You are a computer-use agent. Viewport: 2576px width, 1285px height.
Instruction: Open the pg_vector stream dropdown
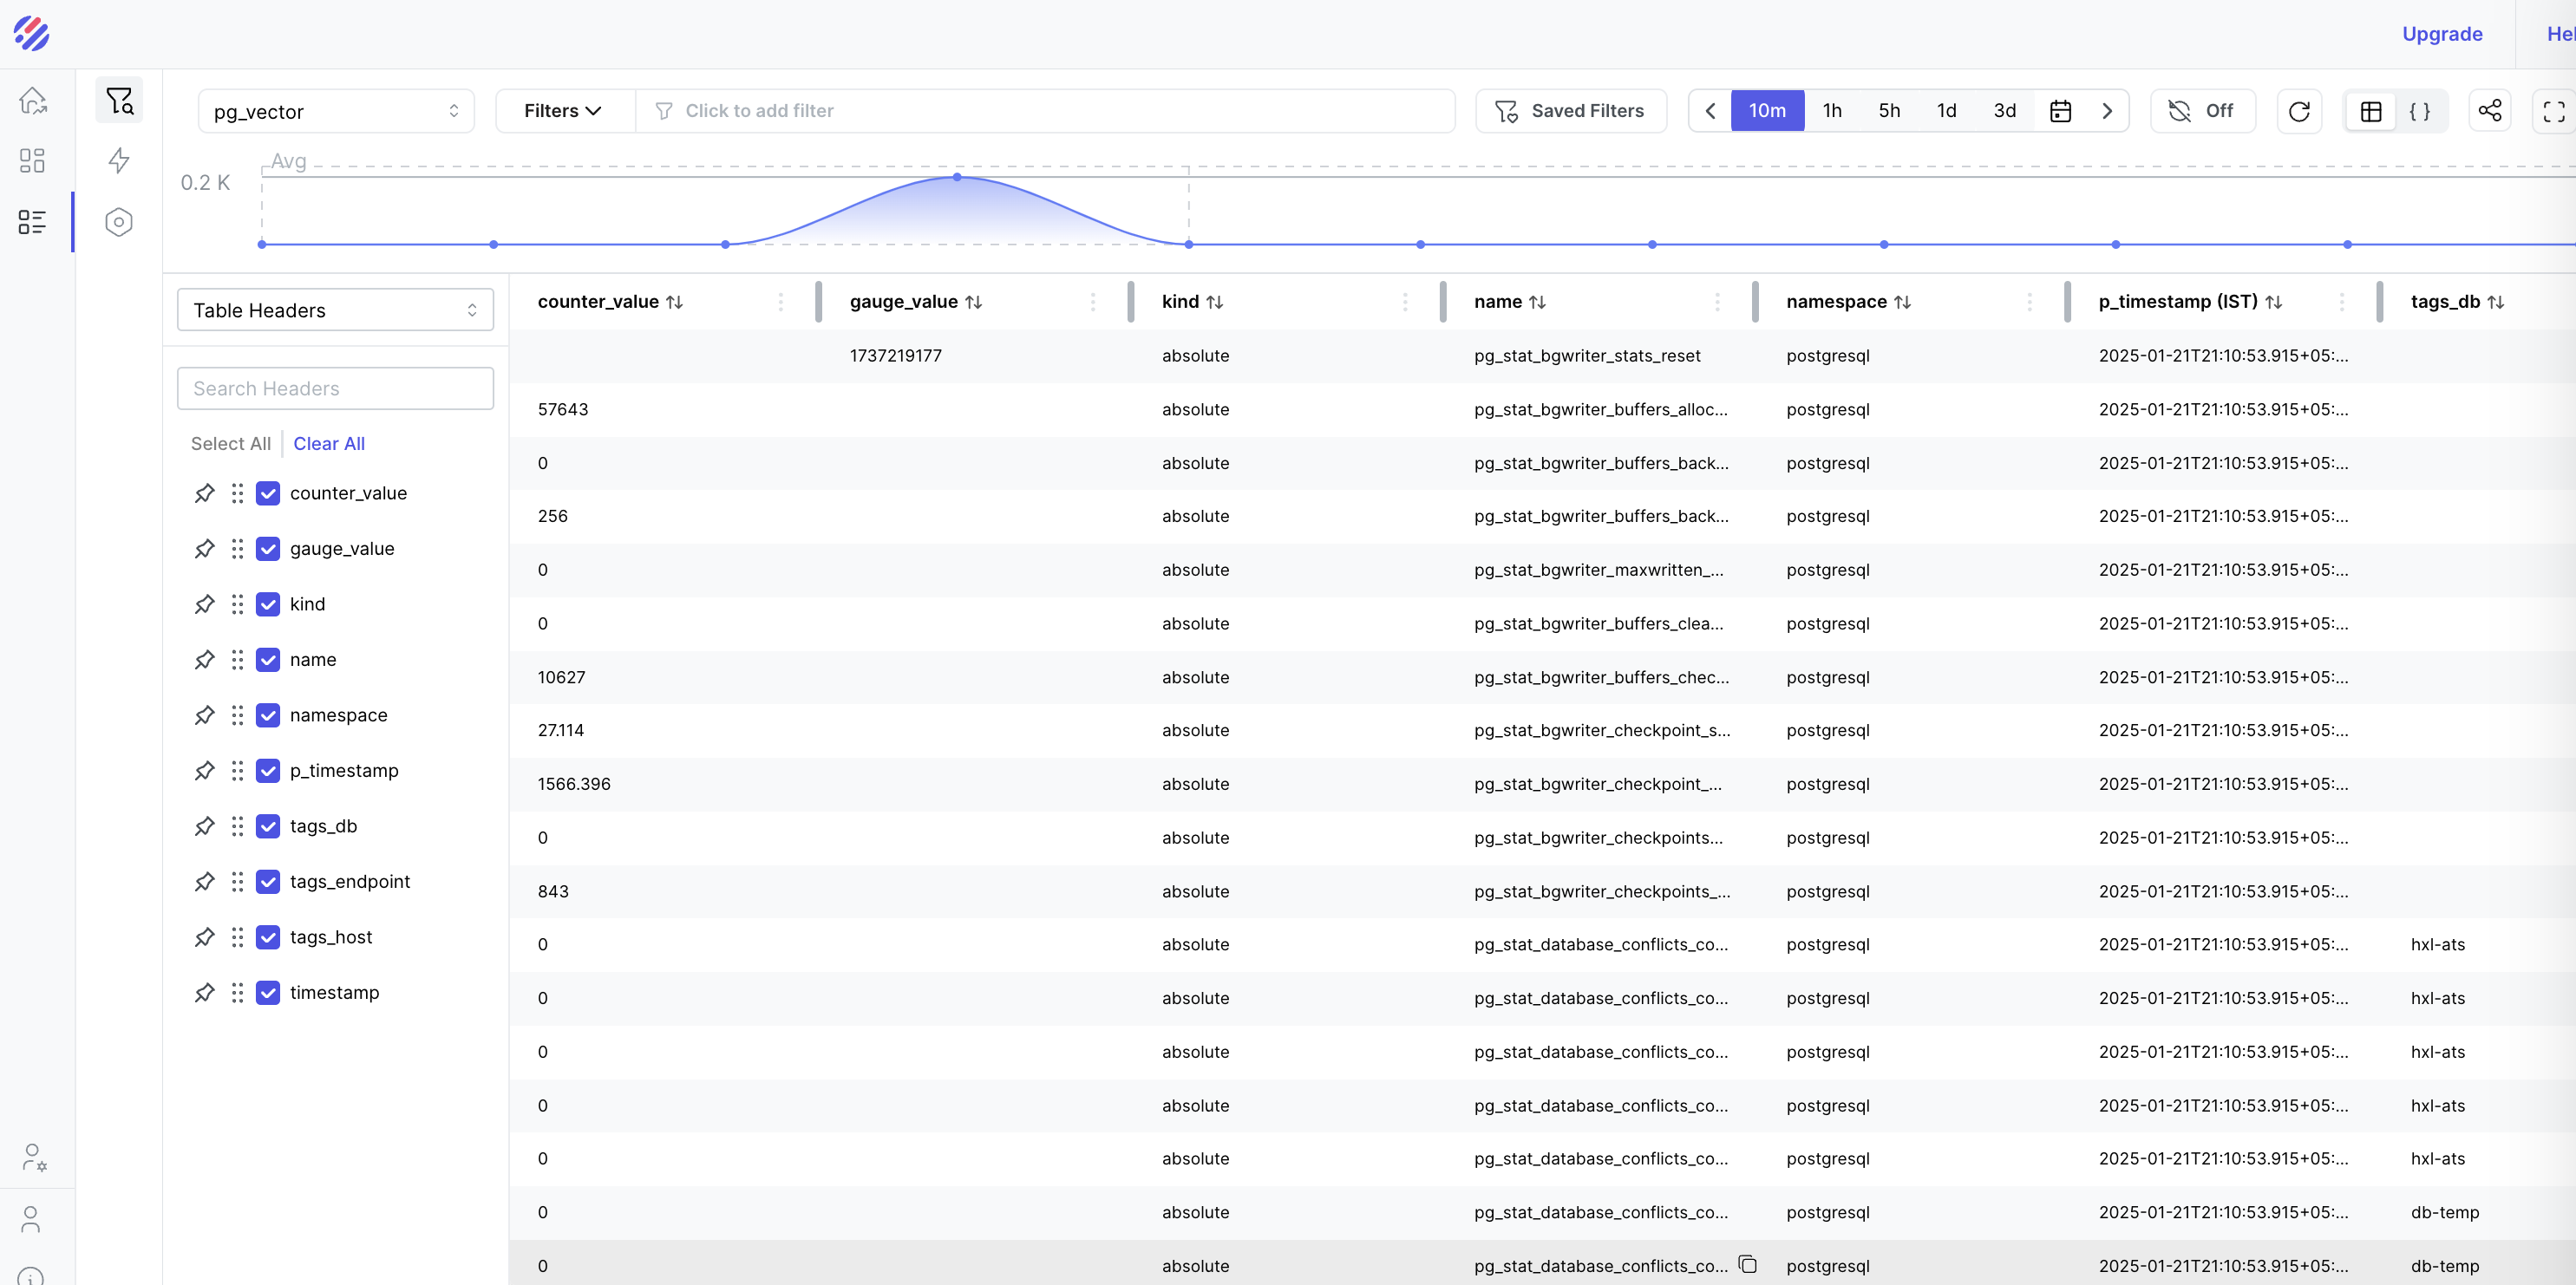[335, 111]
